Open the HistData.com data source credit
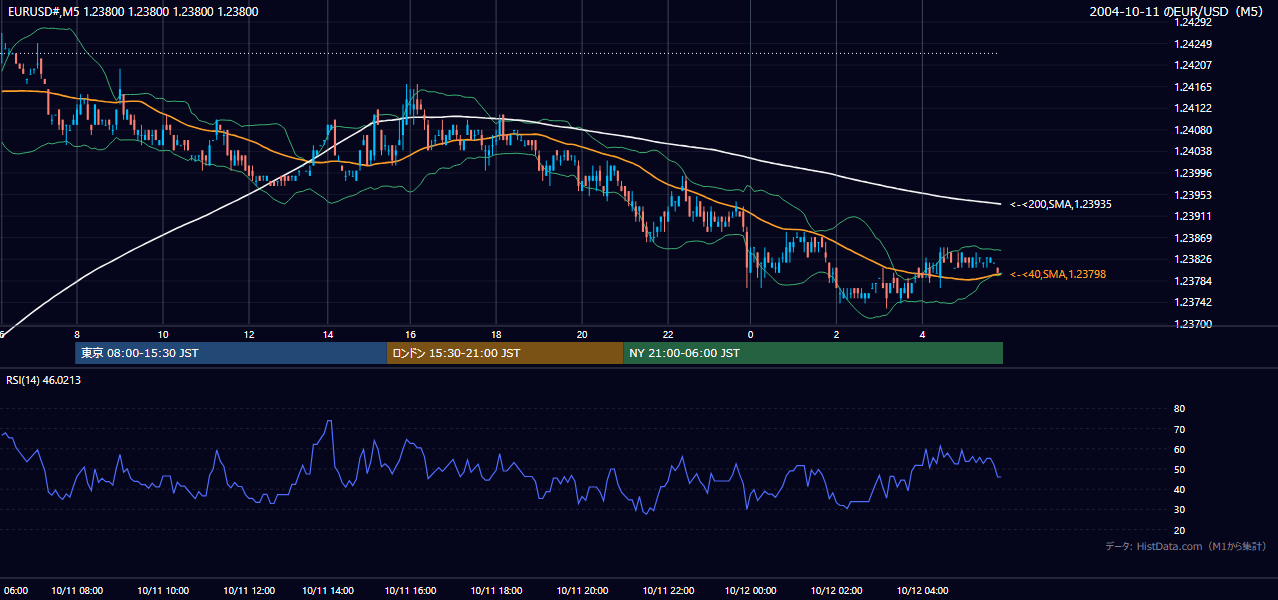 [x=1186, y=546]
